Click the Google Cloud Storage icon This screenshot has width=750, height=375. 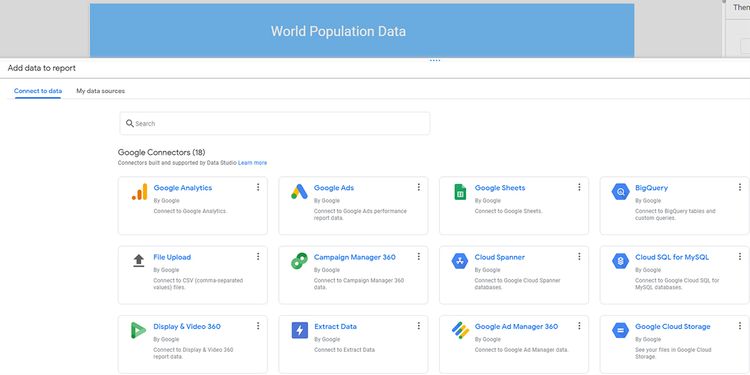point(620,331)
